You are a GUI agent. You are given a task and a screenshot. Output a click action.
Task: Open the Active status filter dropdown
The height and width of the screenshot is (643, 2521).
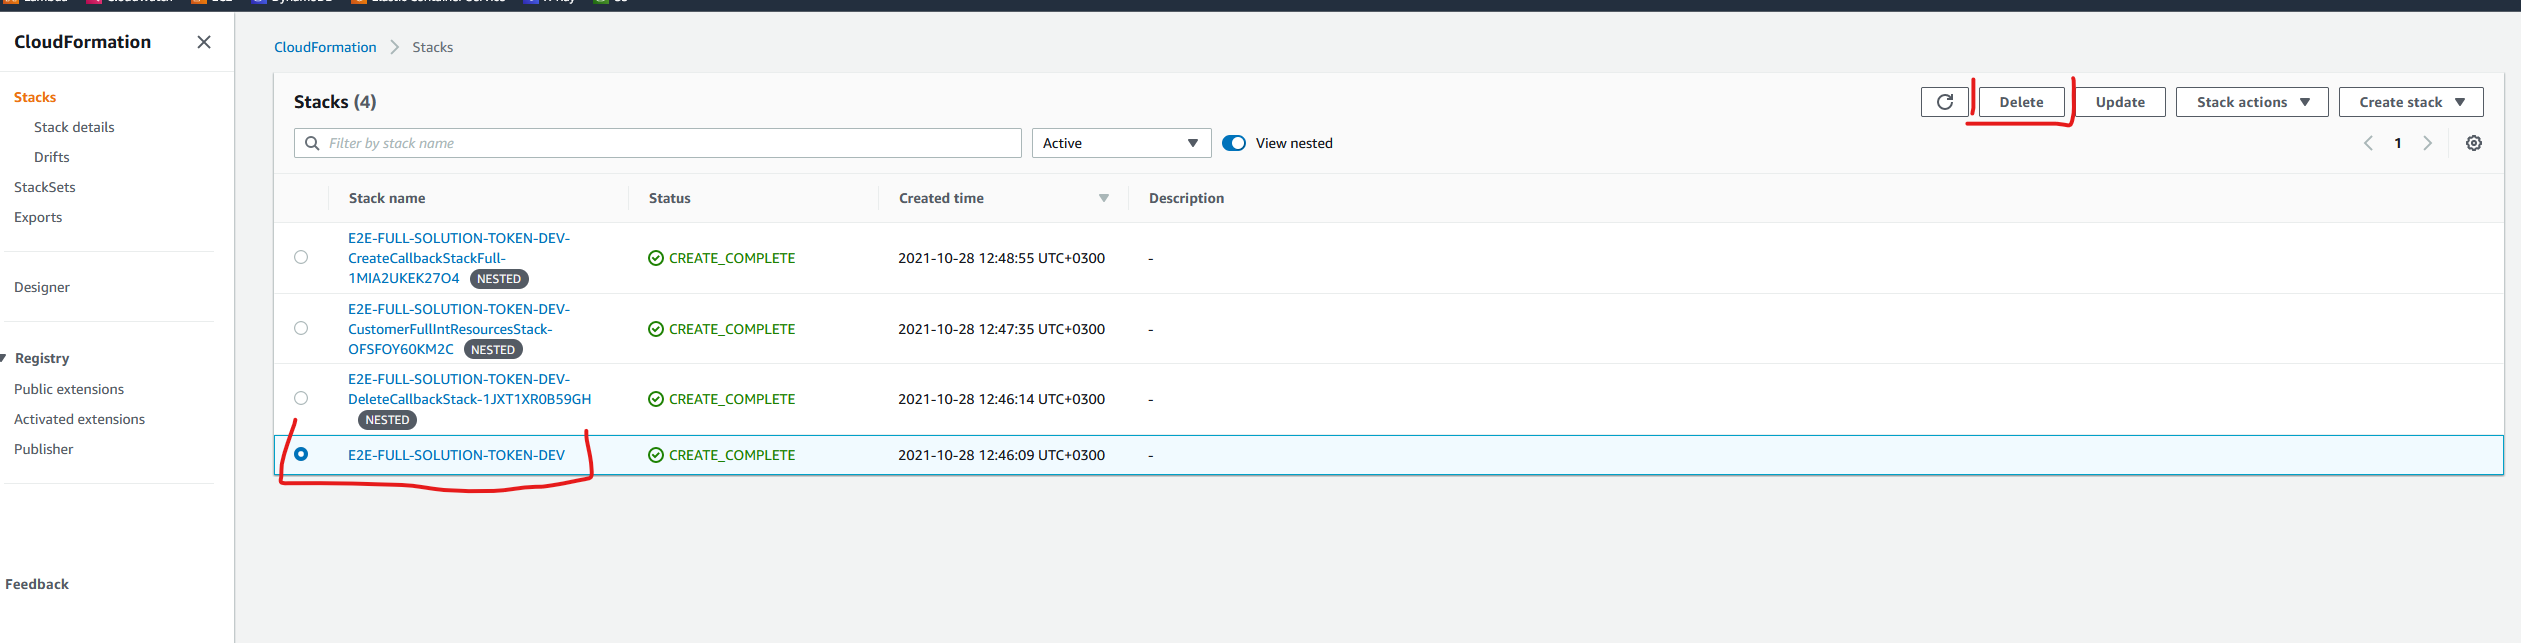pos(1121,143)
